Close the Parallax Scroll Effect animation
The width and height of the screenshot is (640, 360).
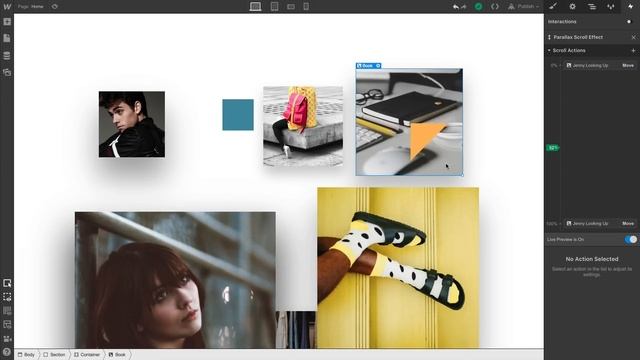[633, 37]
